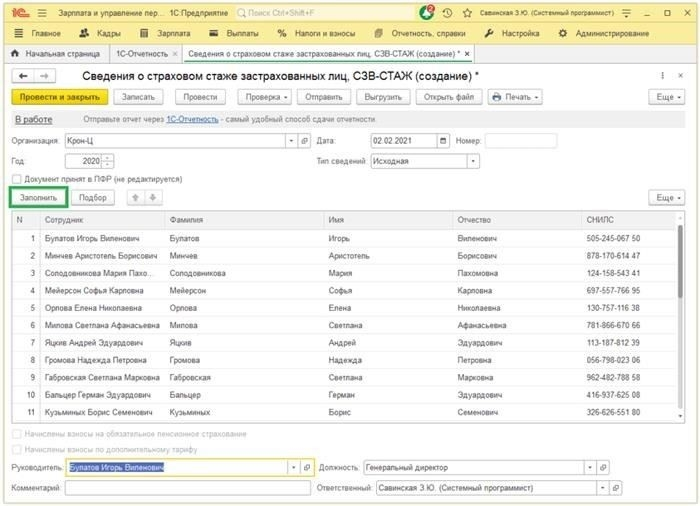This screenshot has width=700, height=506.
Task: Select the row Минчев Аристотель Борисович
Action: click(x=344, y=255)
